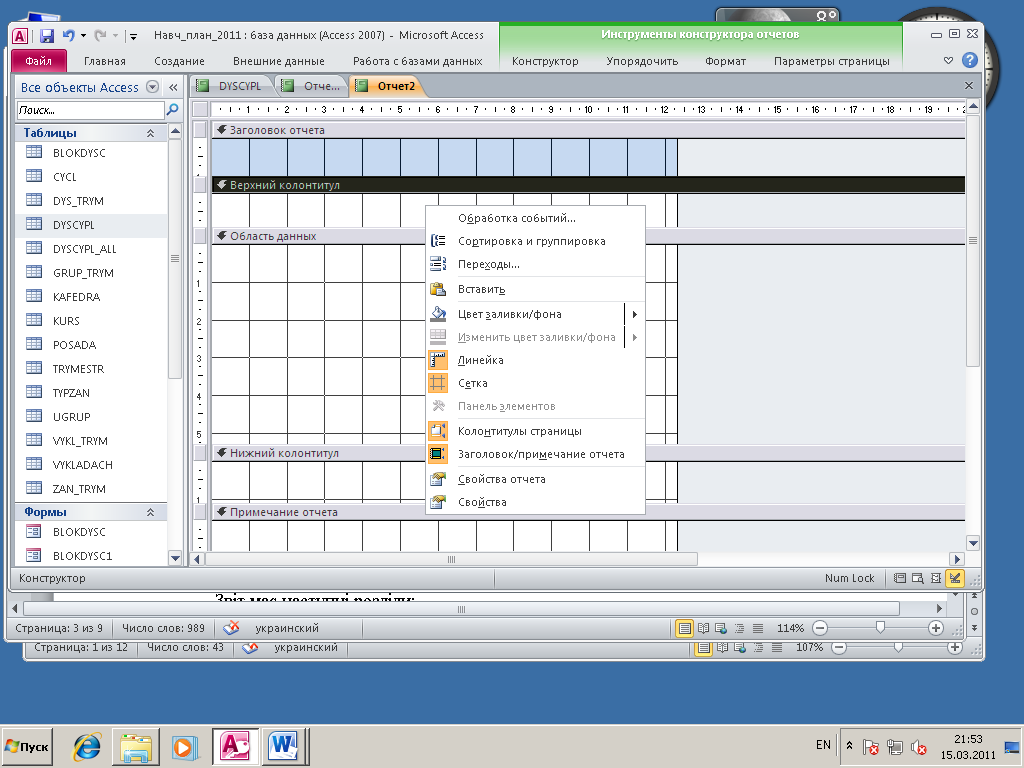
Task: Select the BLOKDYSC table icon
Action: pos(34,152)
